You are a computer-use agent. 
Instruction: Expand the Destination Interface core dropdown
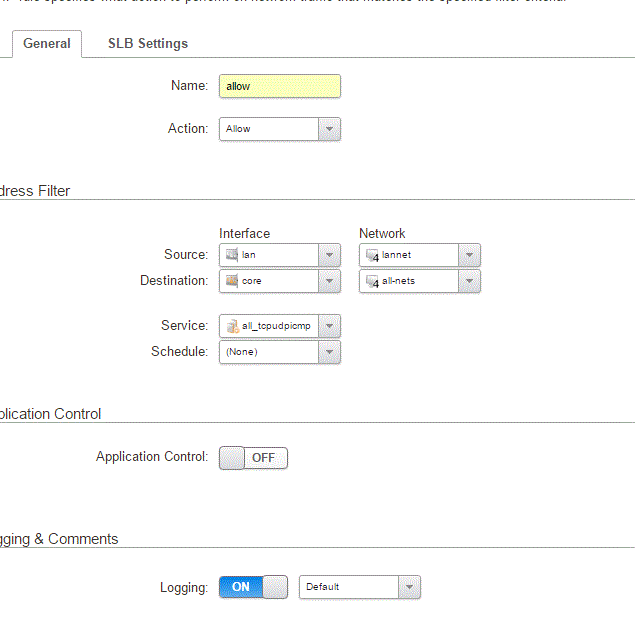pyautogui.click(x=329, y=281)
